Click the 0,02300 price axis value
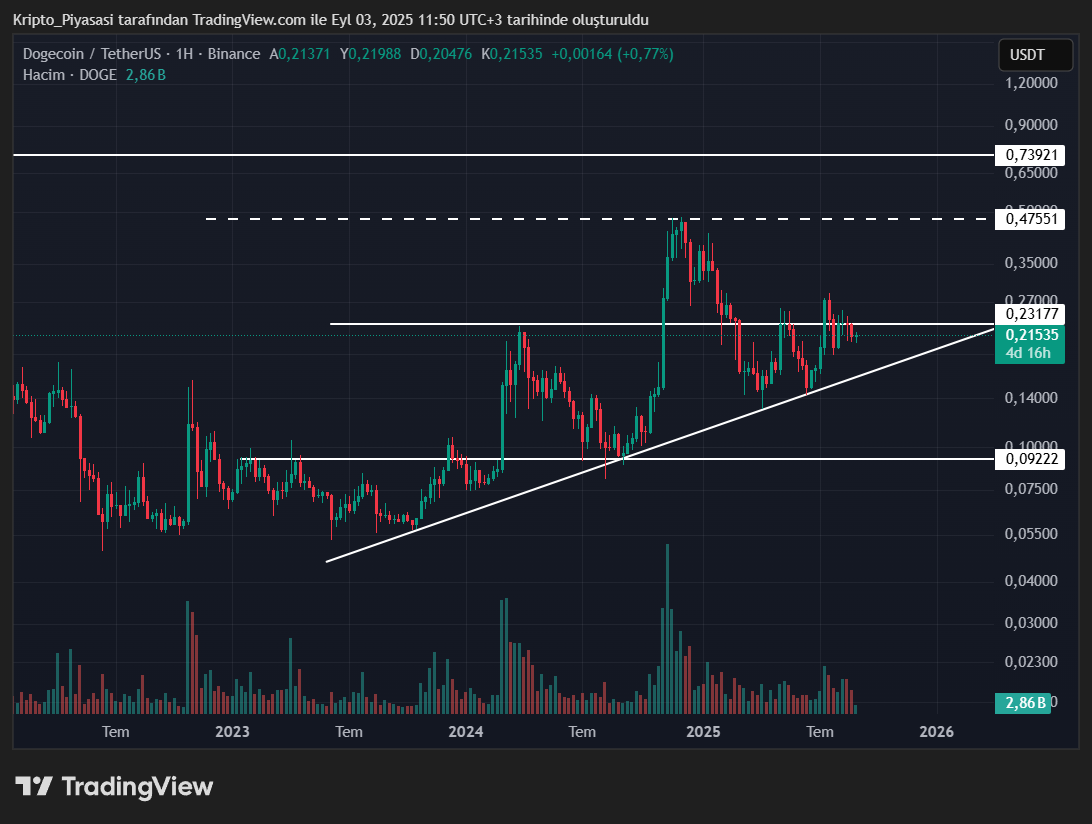The image size is (1092, 824). pos(1031,662)
